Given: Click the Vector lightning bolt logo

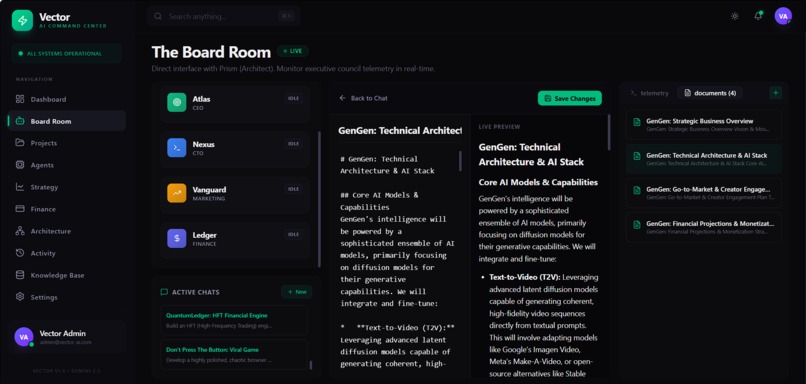Looking at the screenshot, I should (x=22, y=21).
